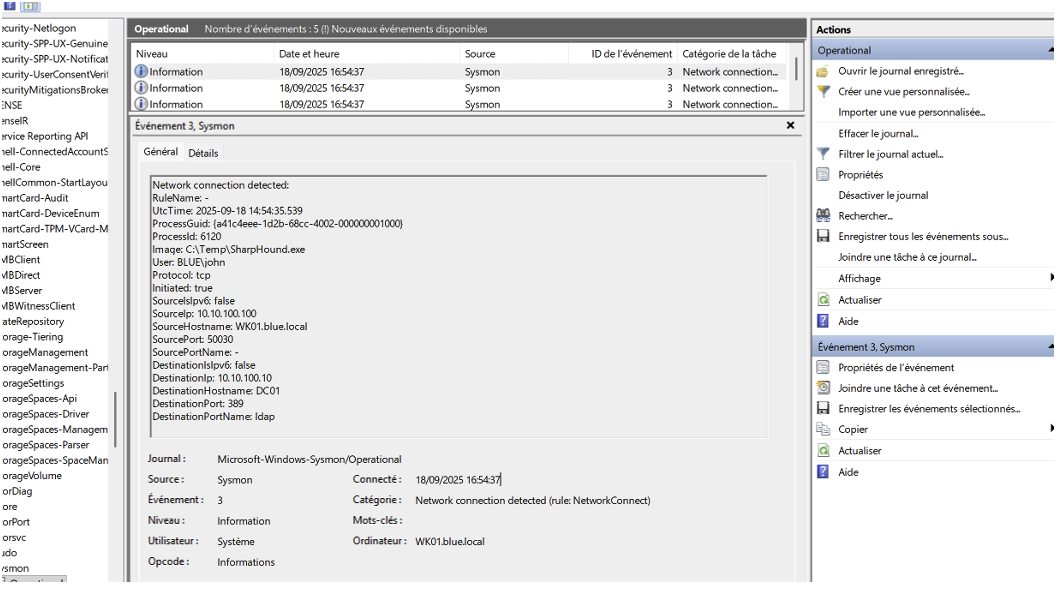Screen dimensions: 1060x604
Task: Click the open saved log folder icon
Action: [823, 71]
